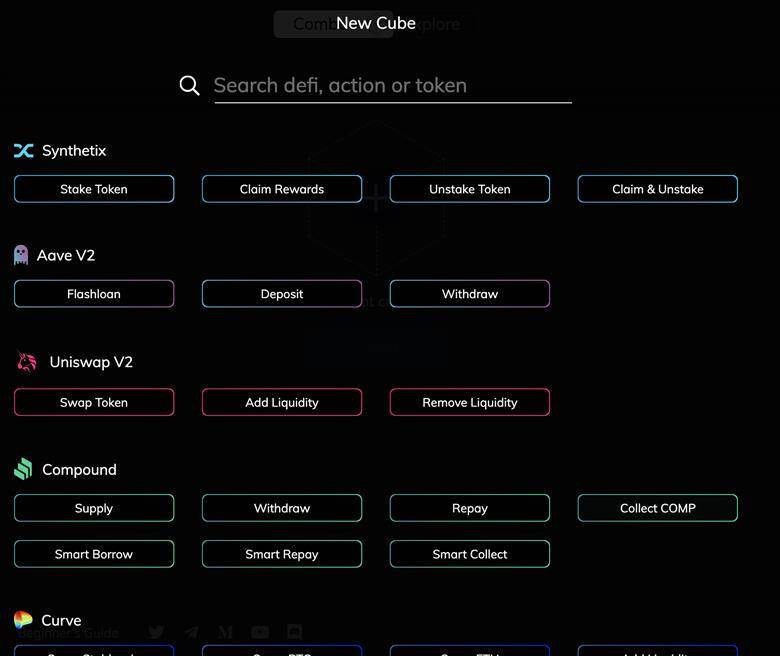This screenshot has width=780, height=656.
Task: Click the Aave V2 section heading
Action: [66, 256]
